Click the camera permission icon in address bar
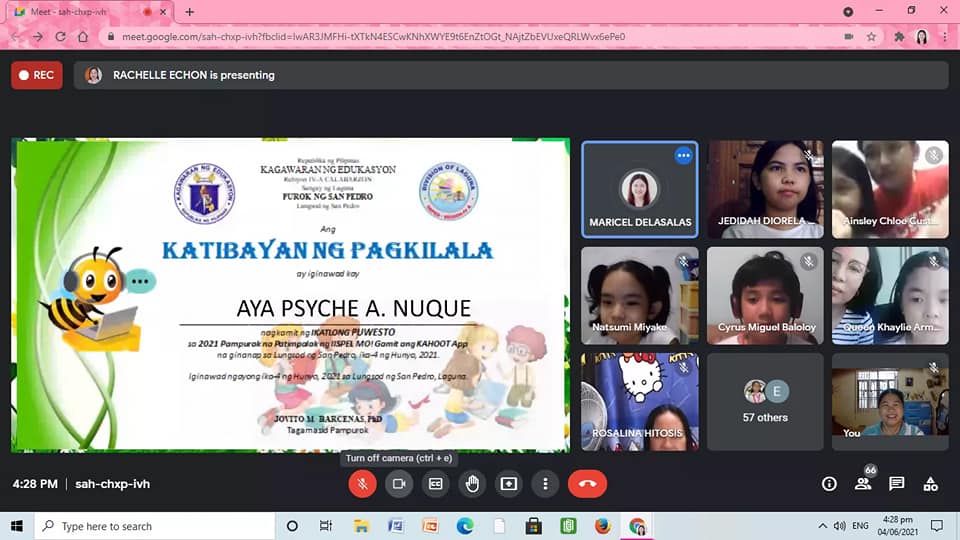The height and width of the screenshot is (540, 960). click(849, 37)
